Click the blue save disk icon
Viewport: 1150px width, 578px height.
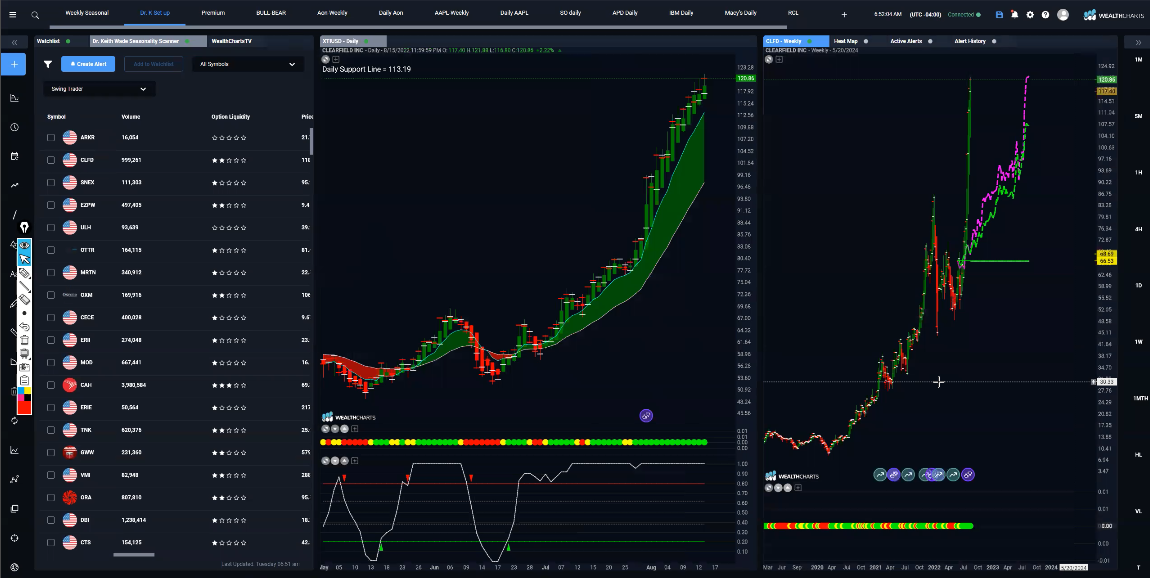tap(999, 15)
